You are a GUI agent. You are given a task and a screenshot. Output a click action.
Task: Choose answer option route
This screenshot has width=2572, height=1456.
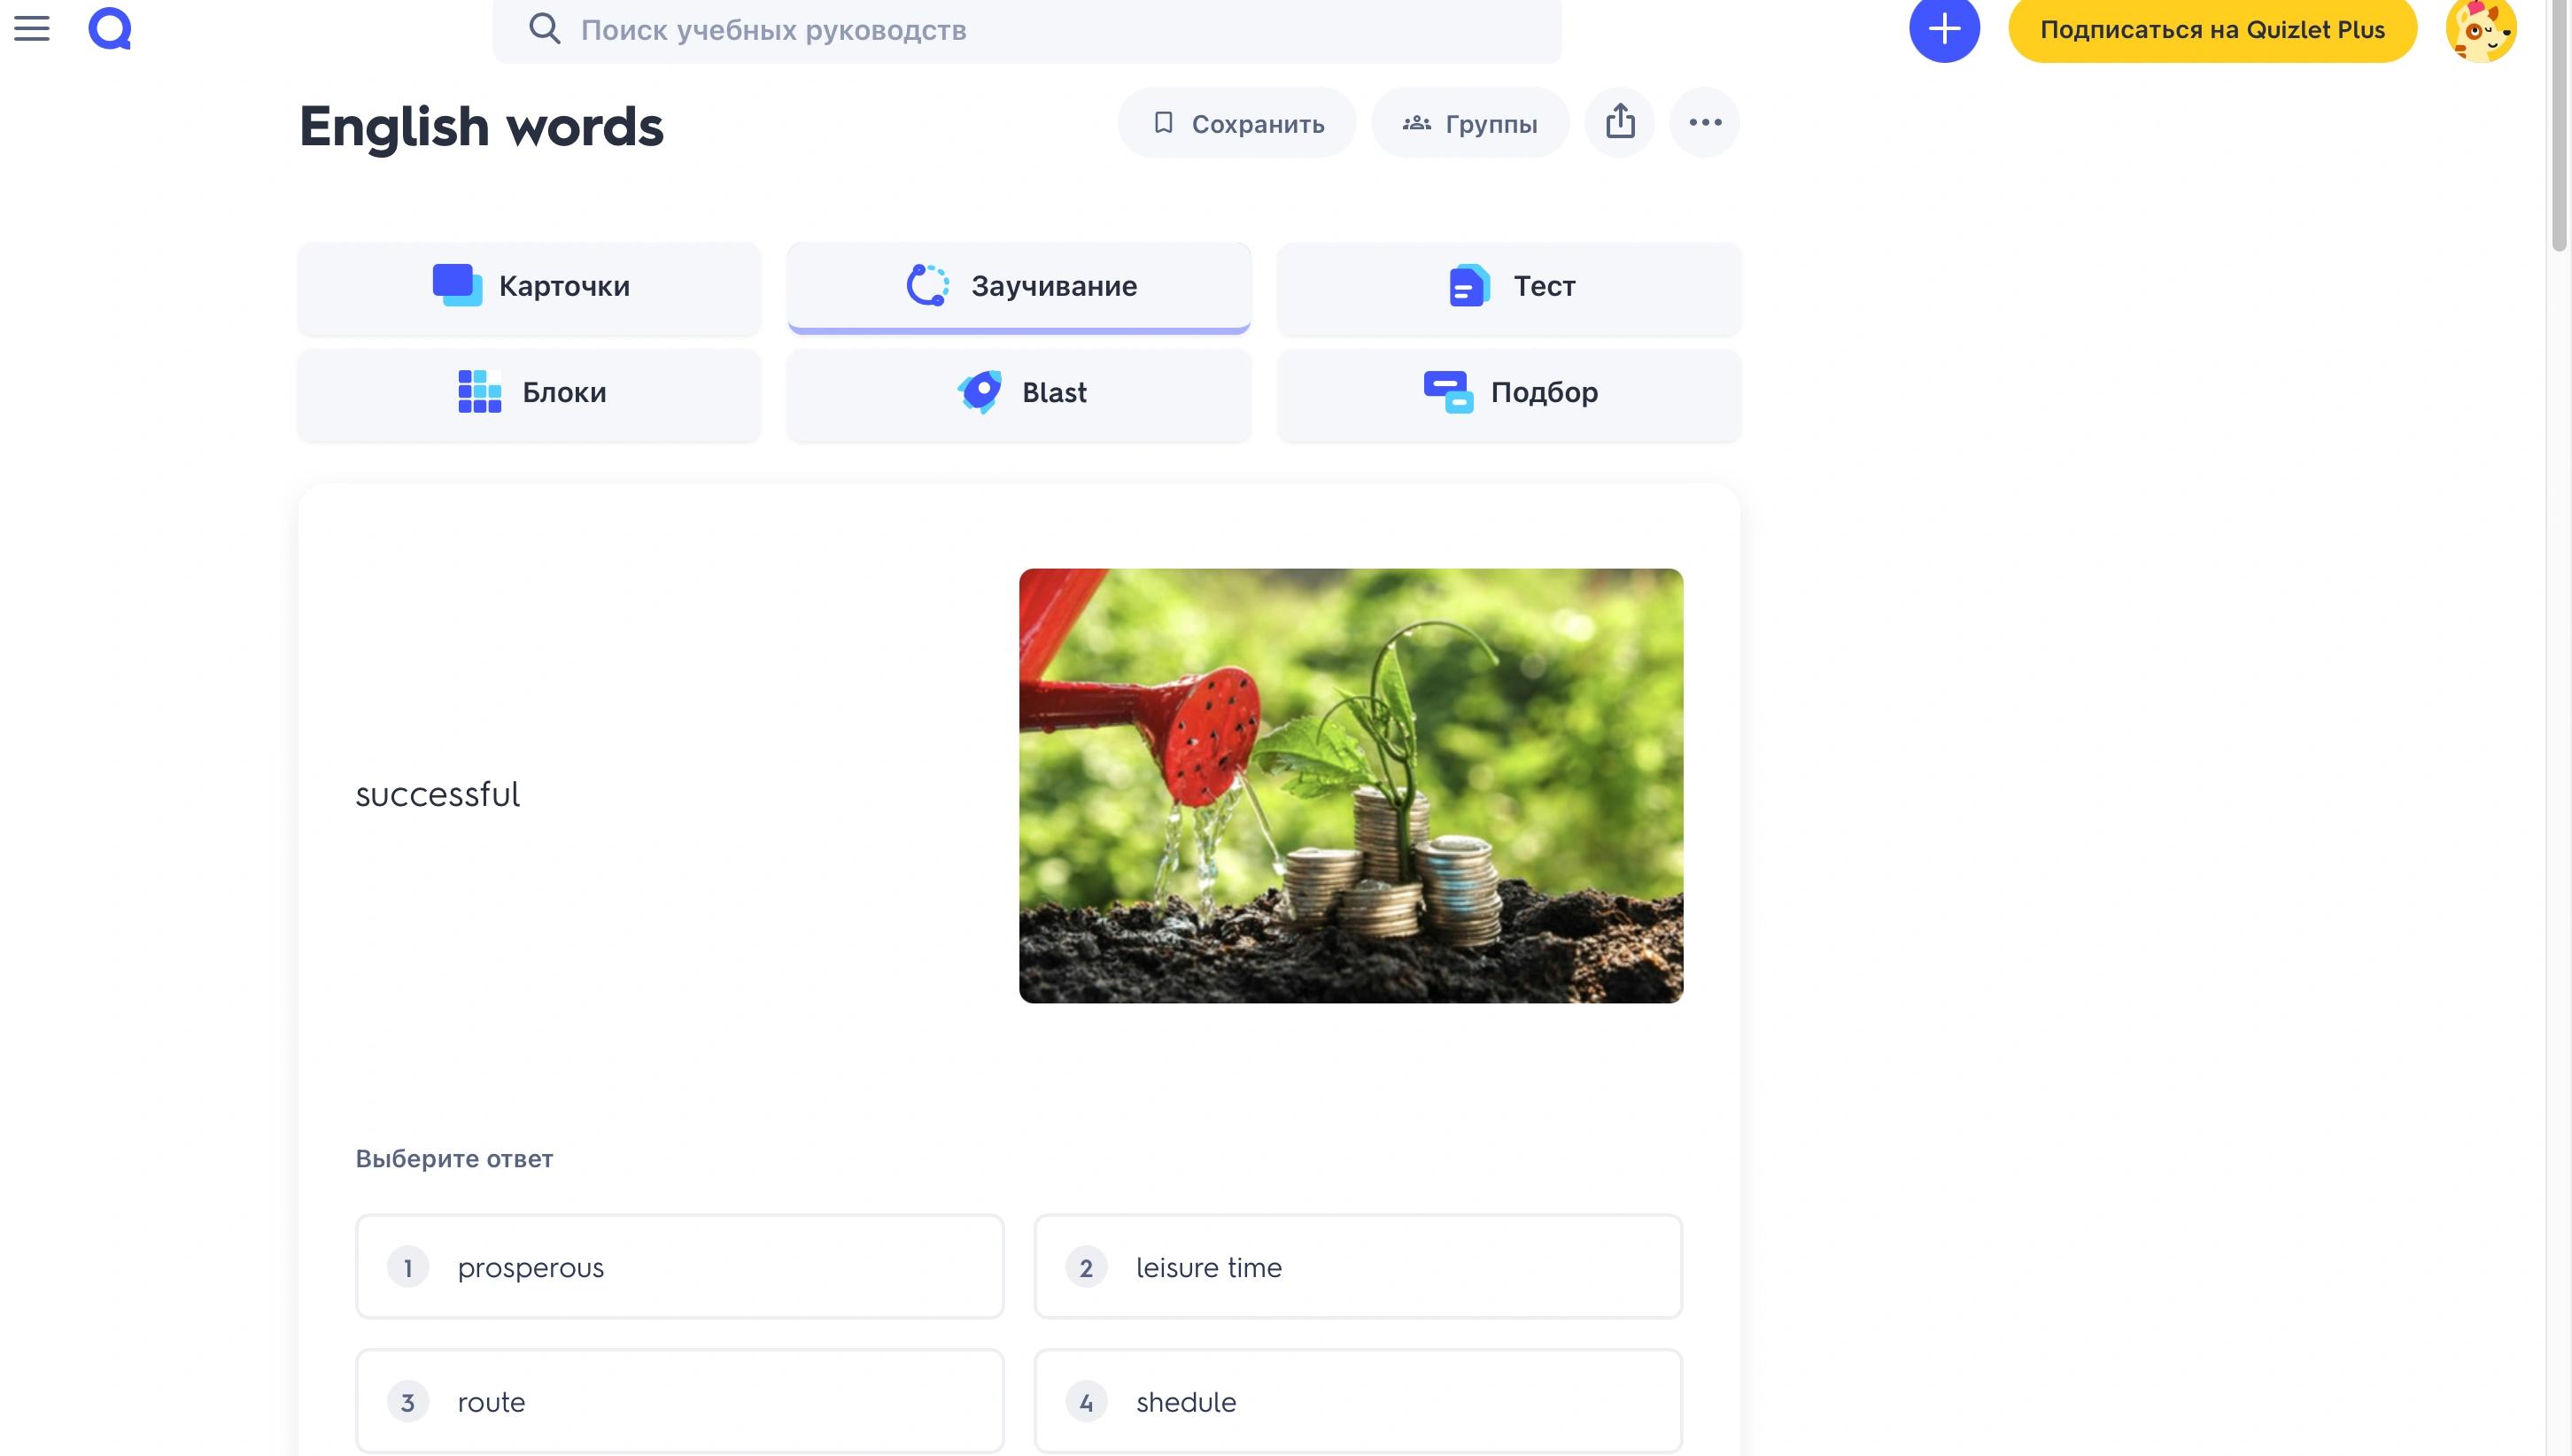pyautogui.click(x=680, y=1401)
